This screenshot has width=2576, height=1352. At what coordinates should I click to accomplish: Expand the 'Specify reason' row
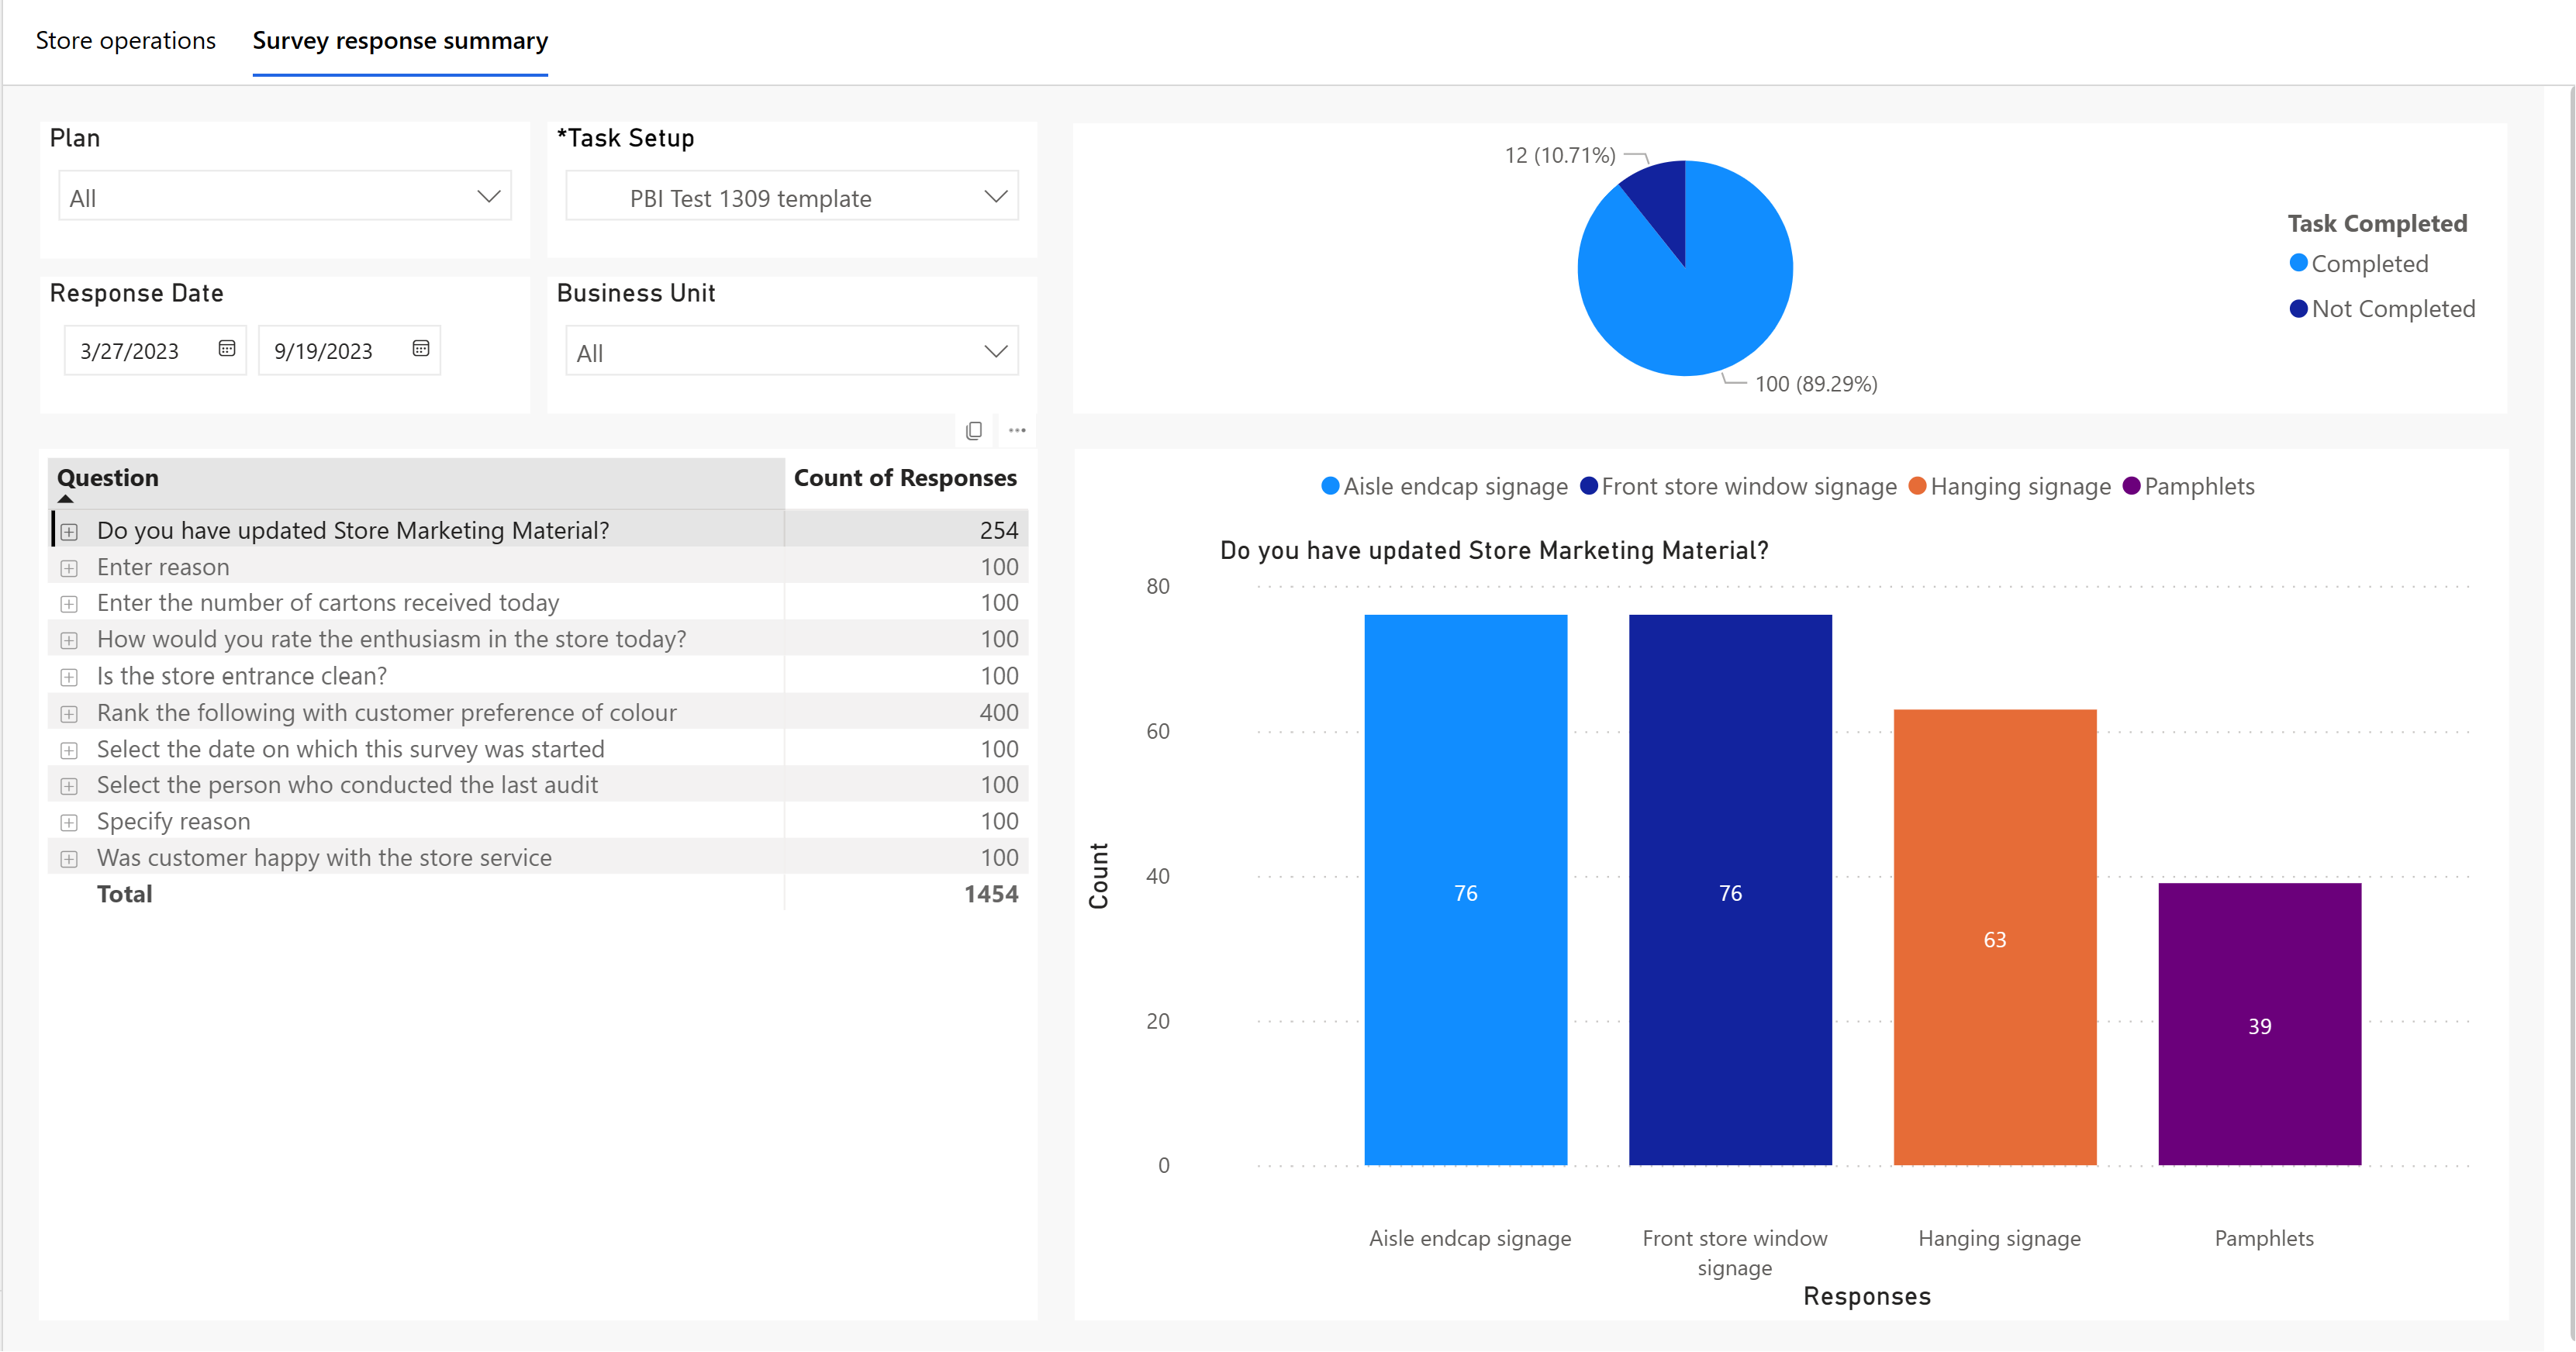69,822
